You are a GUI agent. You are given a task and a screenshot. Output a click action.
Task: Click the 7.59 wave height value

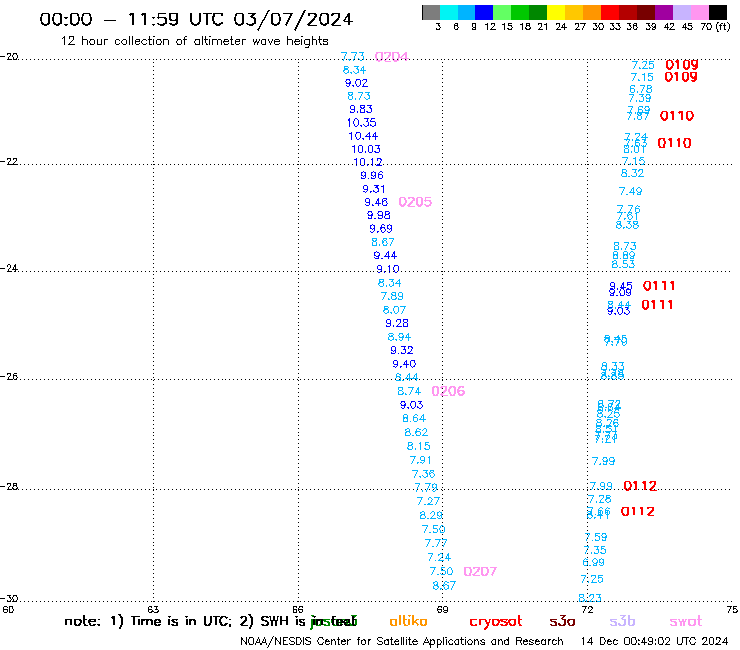click(x=596, y=537)
